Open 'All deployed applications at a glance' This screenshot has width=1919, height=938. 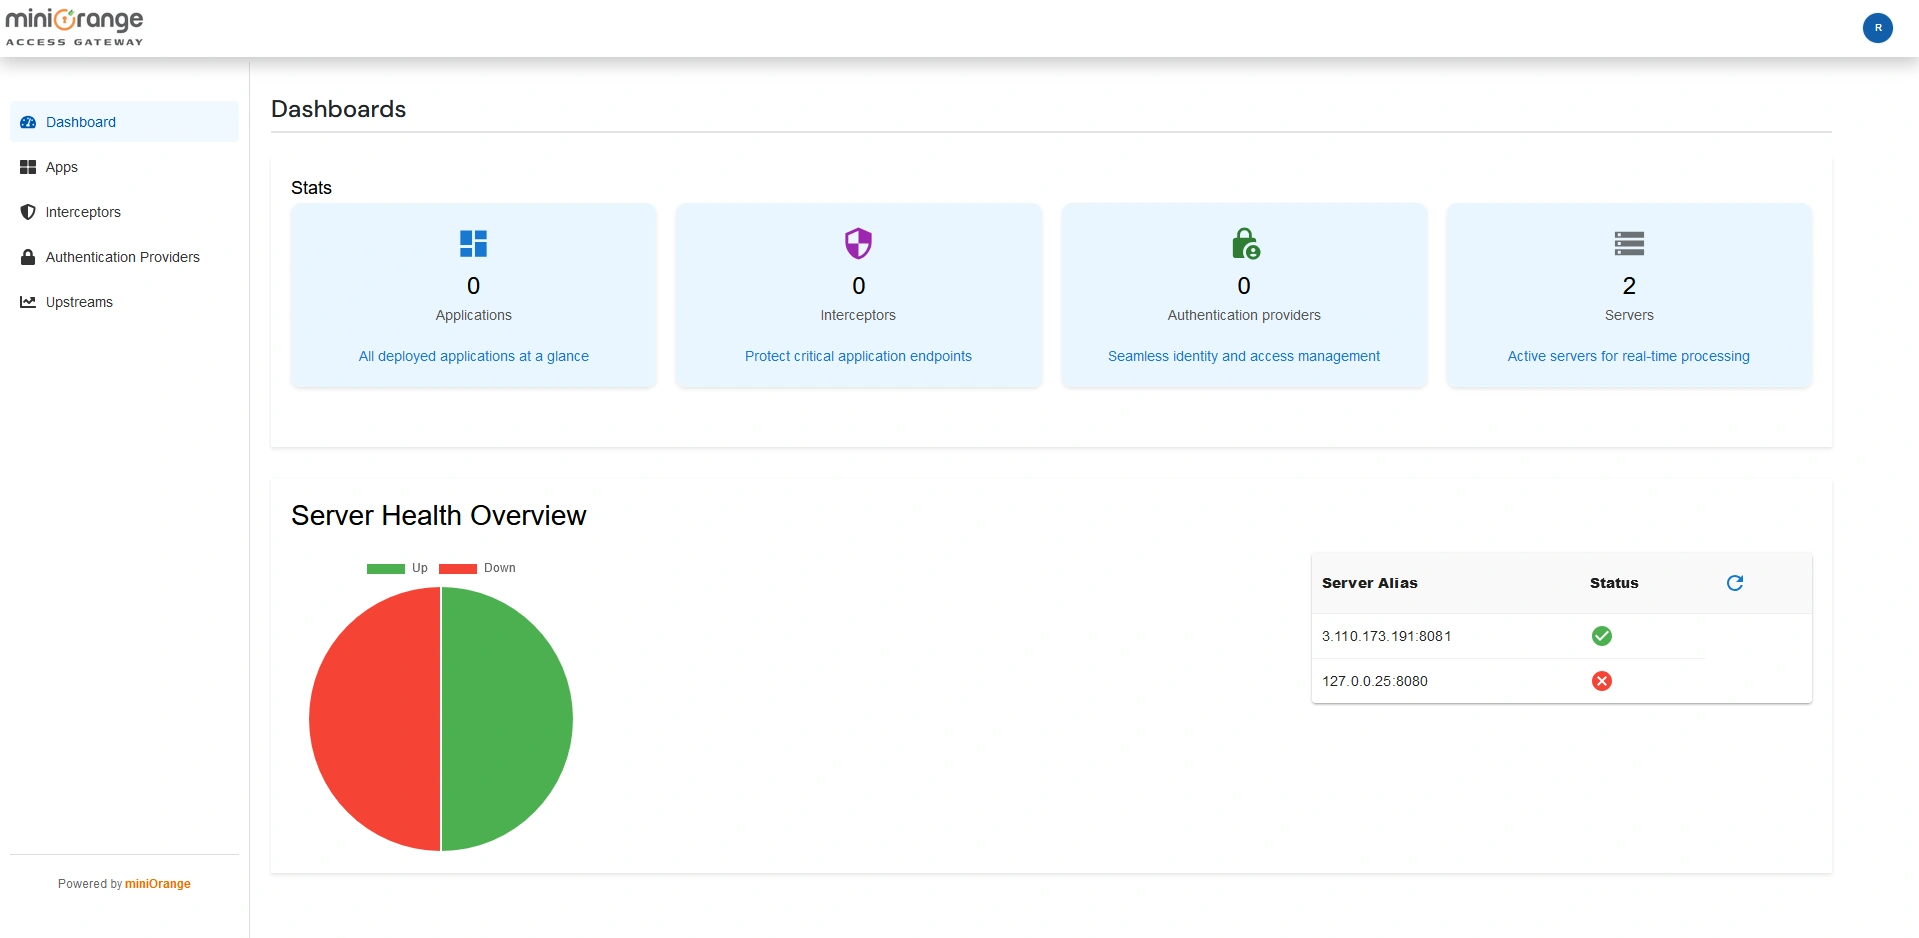pyautogui.click(x=474, y=356)
